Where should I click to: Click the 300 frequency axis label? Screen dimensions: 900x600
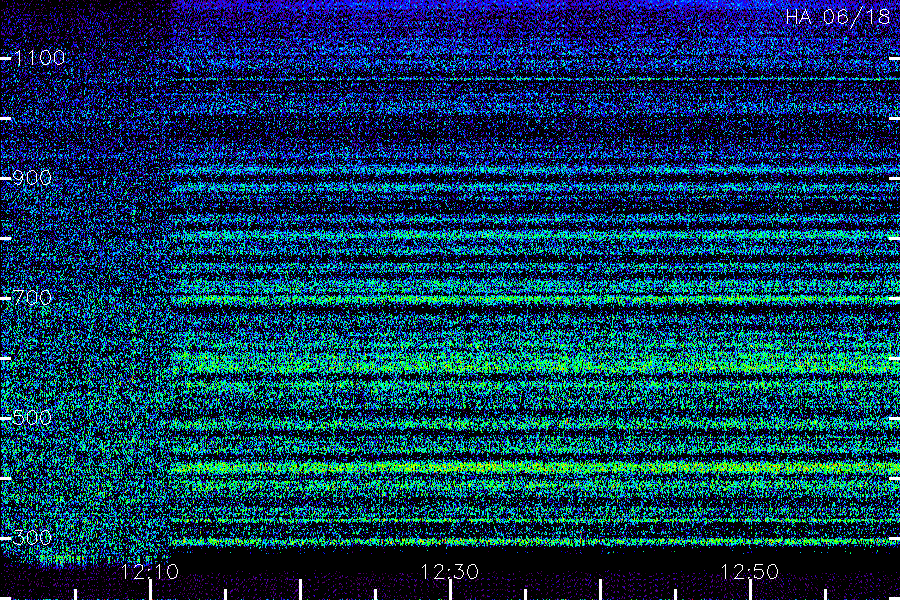pos(32,537)
